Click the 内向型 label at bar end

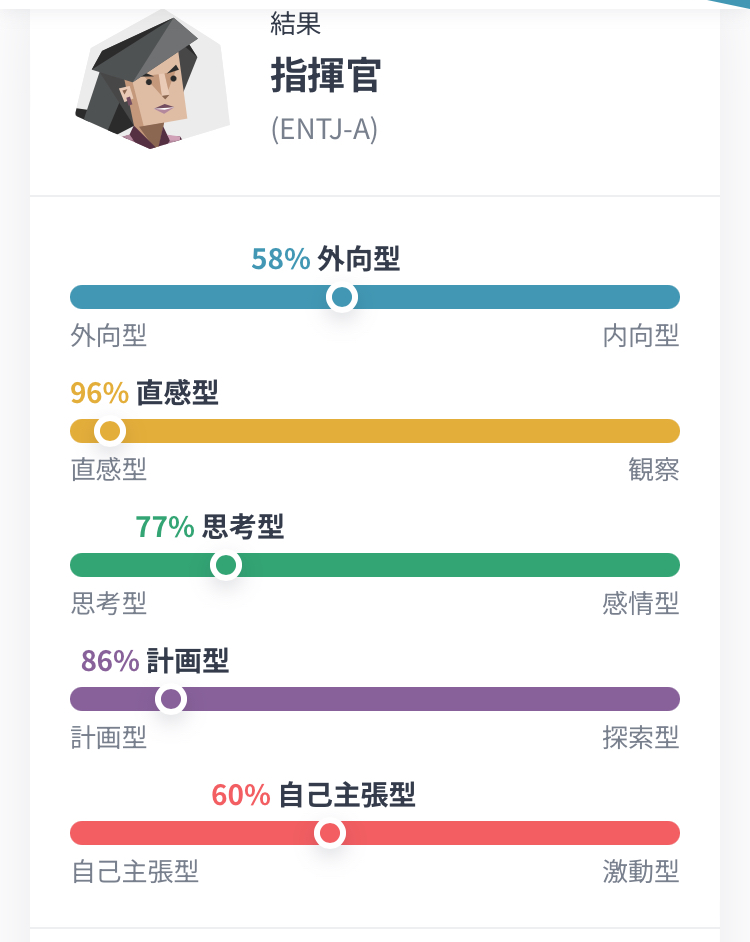(641, 336)
